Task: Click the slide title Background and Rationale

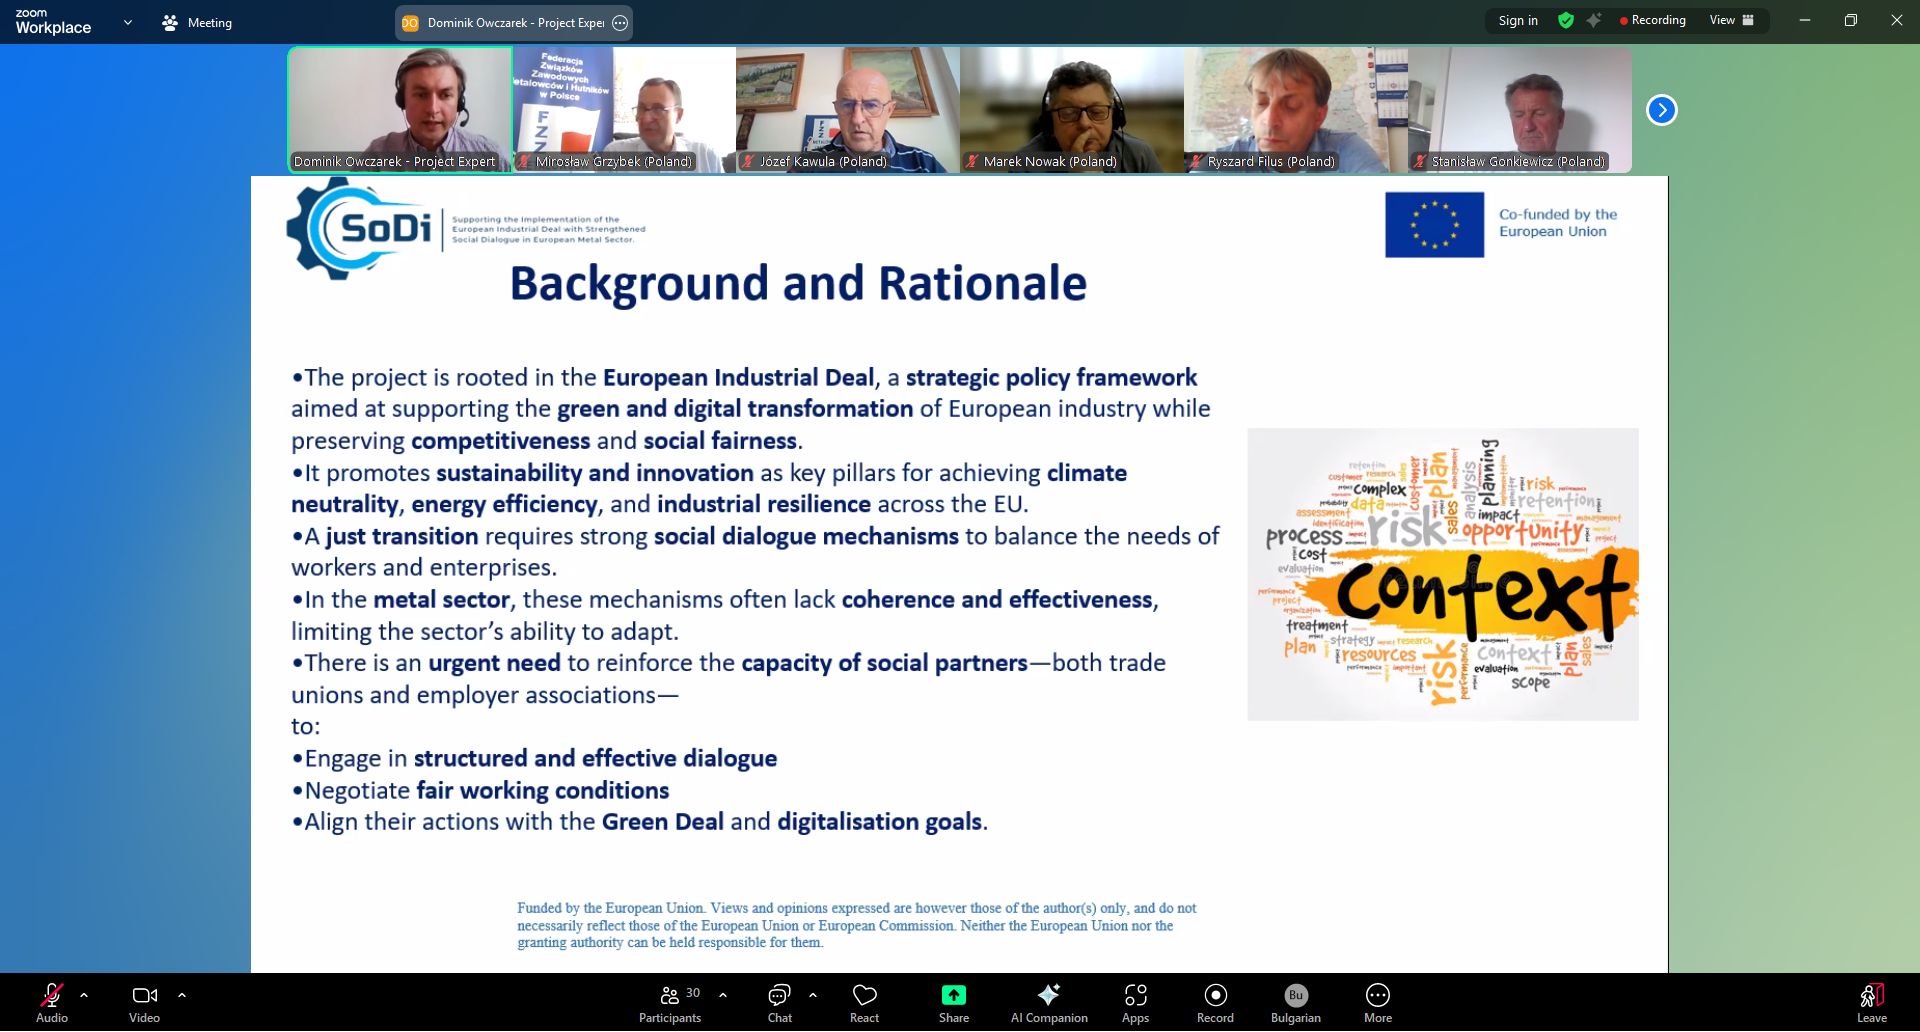Action: (x=798, y=283)
